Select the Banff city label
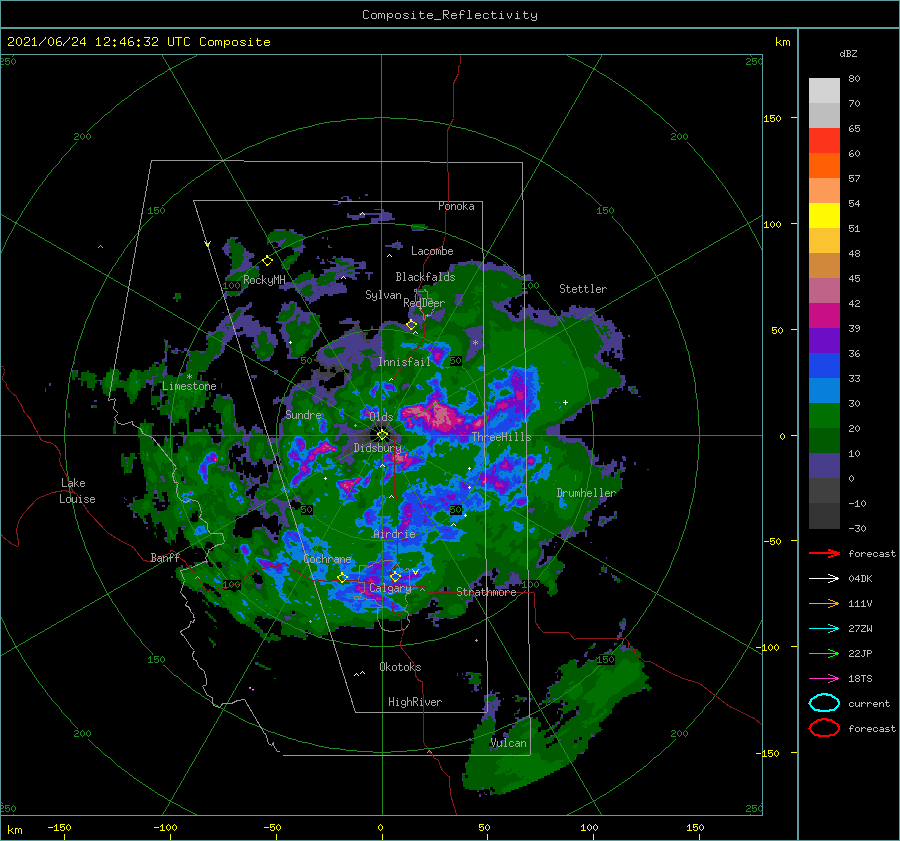The width and height of the screenshot is (900, 841). tap(165, 557)
